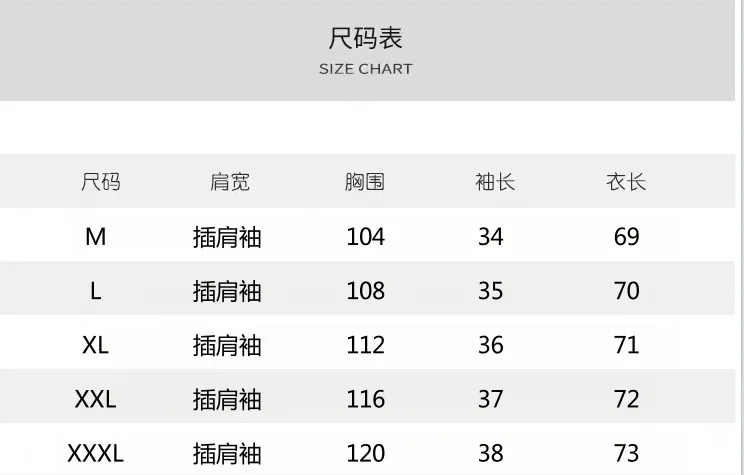Click the M size row label

(95, 237)
